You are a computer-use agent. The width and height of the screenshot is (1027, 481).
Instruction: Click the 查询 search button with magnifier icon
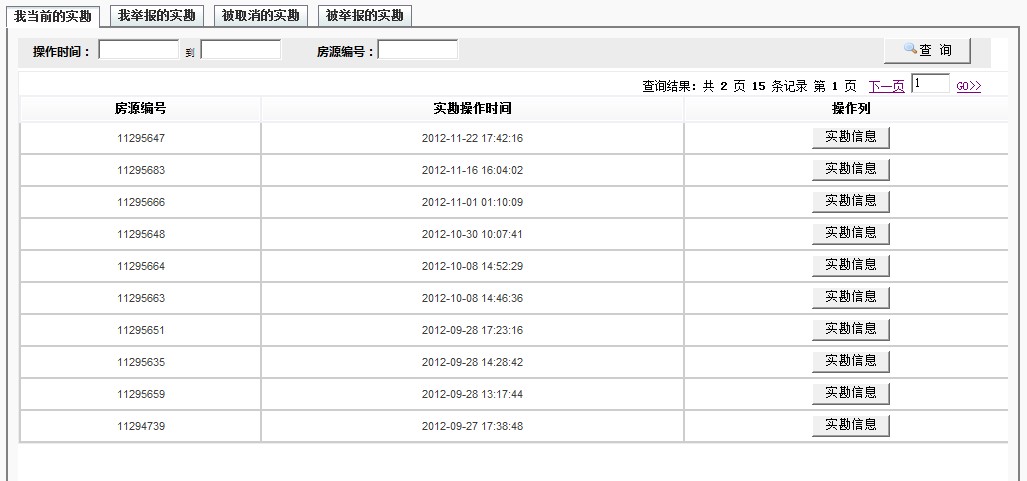point(927,50)
